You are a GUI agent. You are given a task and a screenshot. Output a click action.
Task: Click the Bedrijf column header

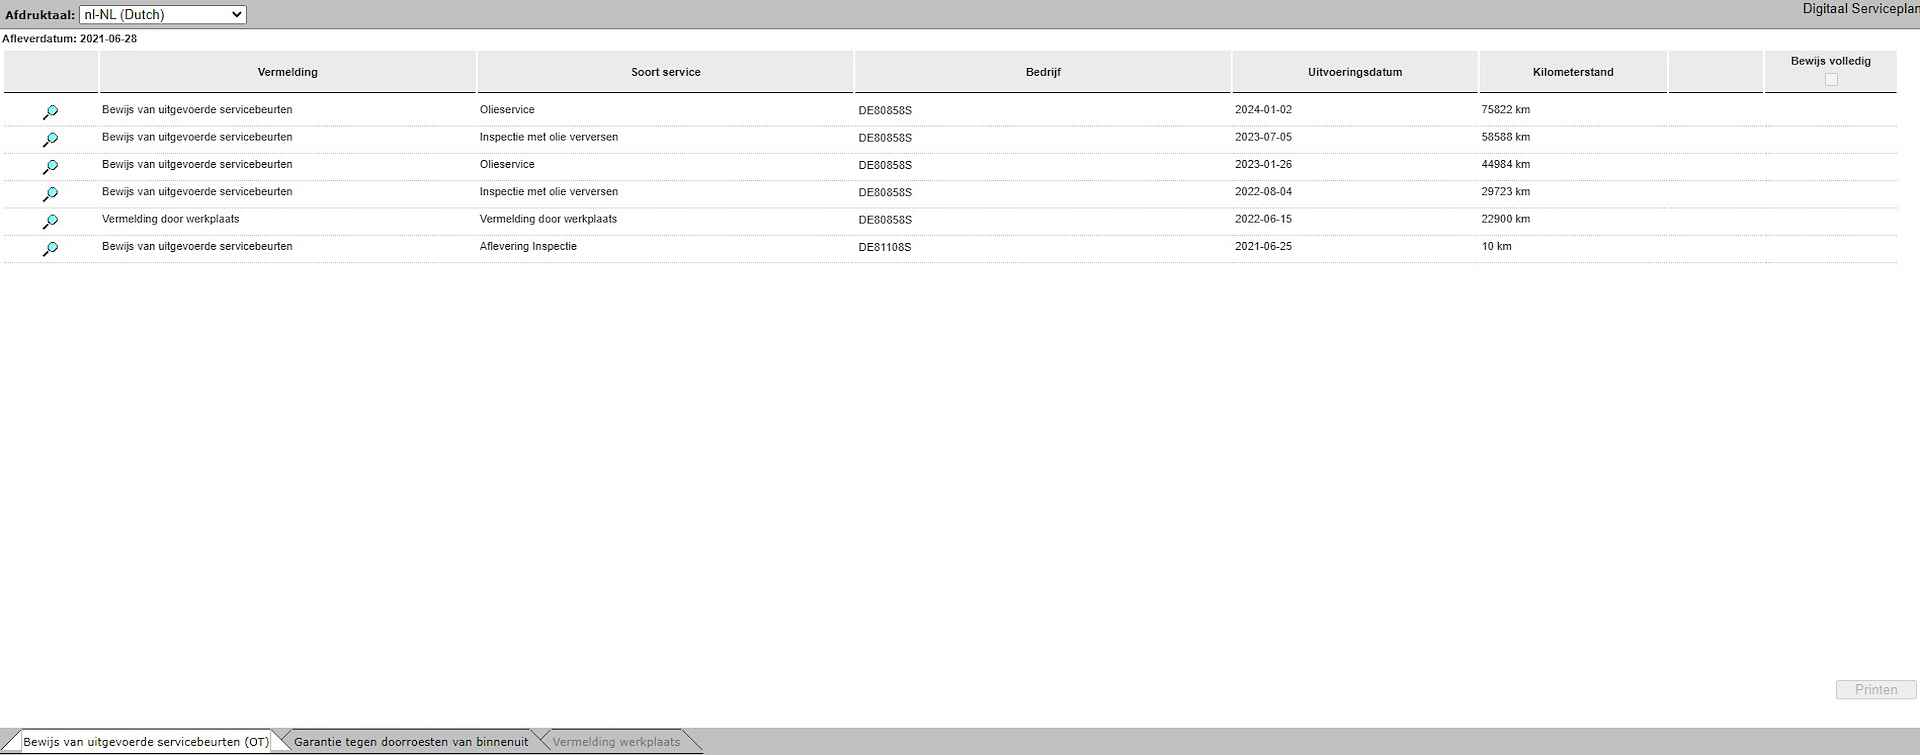click(x=1043, y=72)
